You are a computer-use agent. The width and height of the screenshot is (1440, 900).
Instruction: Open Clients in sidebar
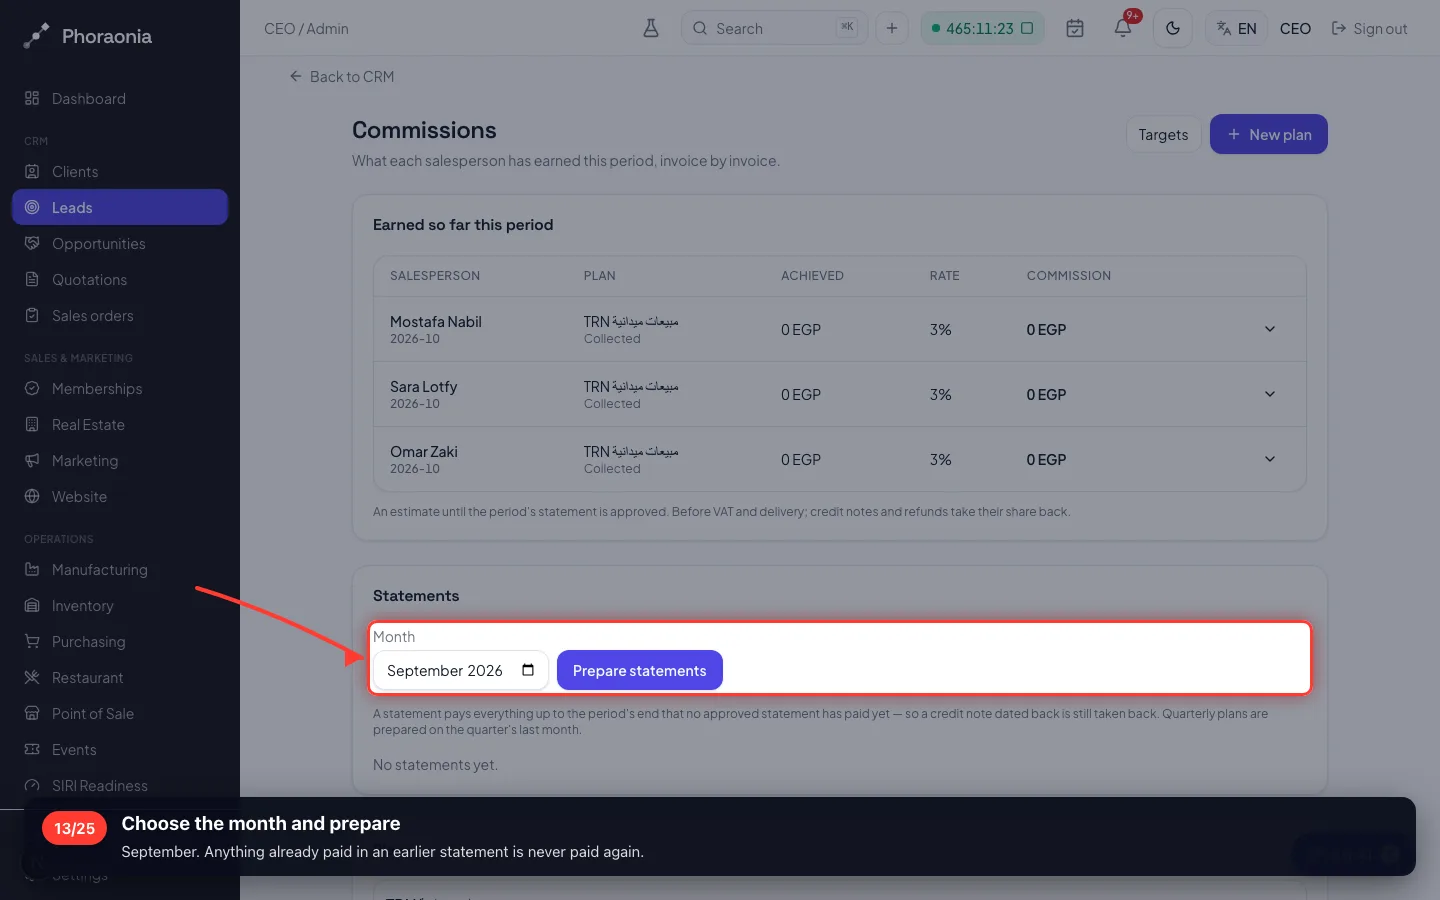click(x=120, y=171)
